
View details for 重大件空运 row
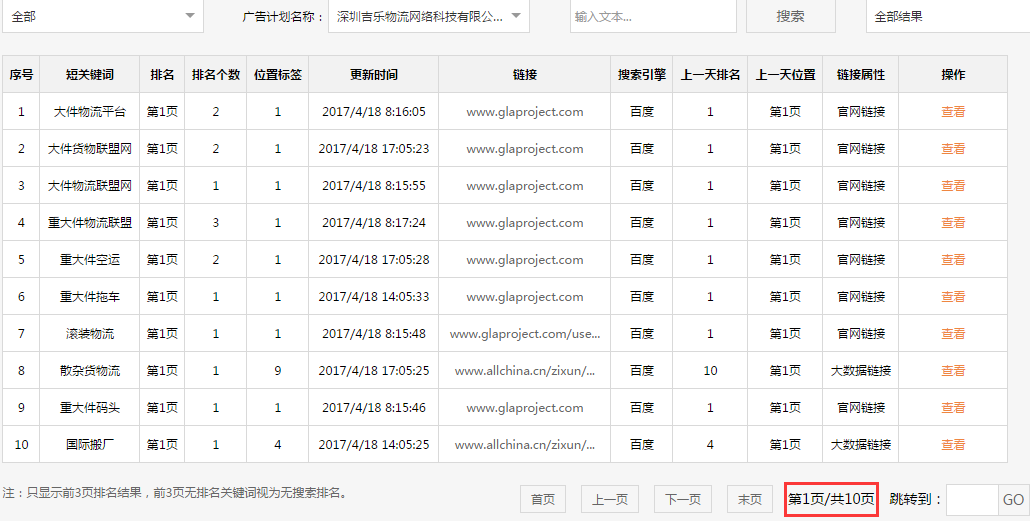coord(953,260)
